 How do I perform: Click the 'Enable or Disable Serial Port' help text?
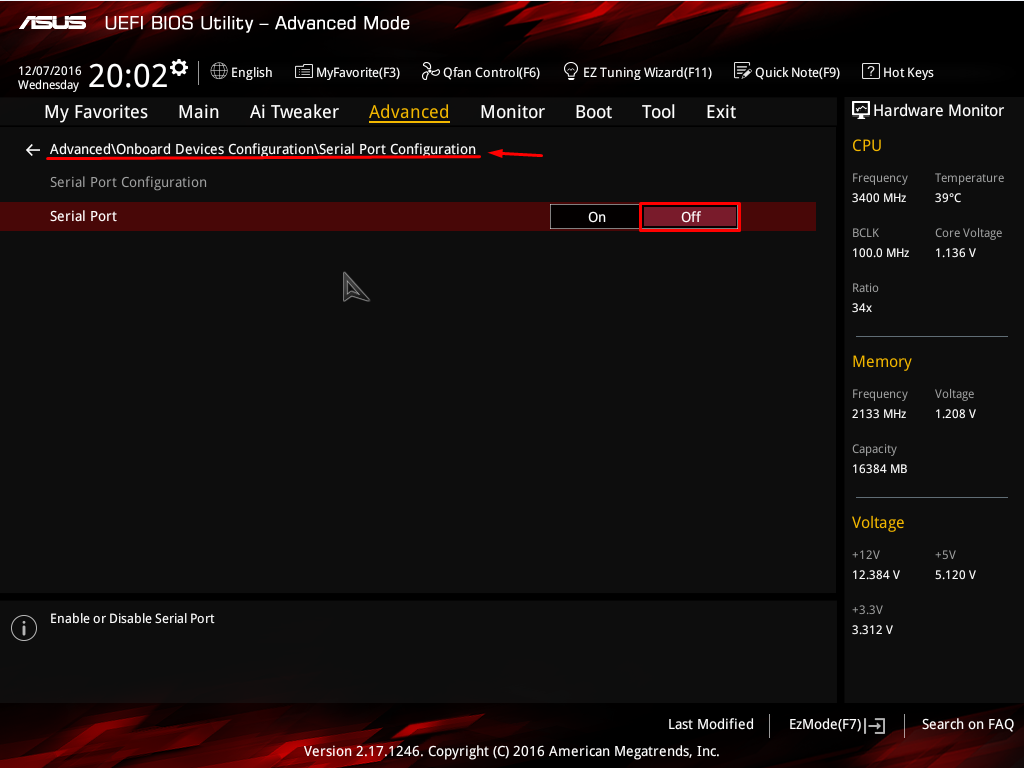pyautogui.click(x=132, y=618)
